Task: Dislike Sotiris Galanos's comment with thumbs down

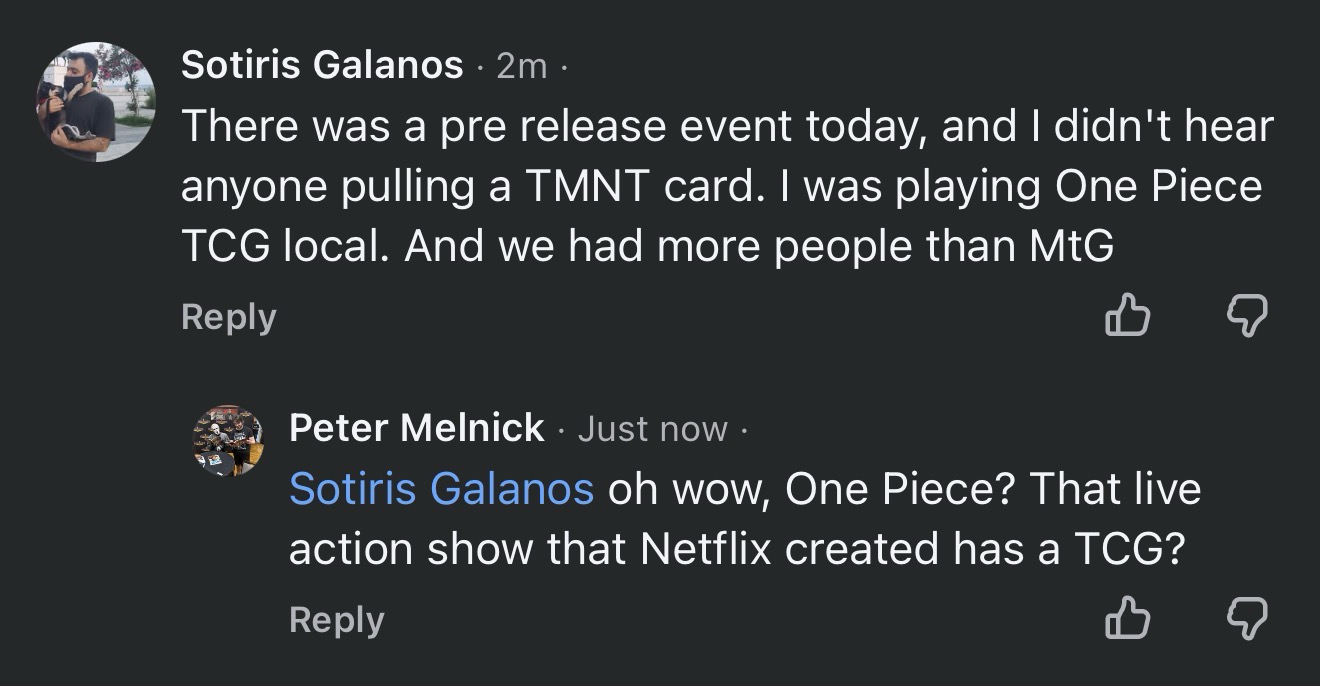Action: [1246, 317]
